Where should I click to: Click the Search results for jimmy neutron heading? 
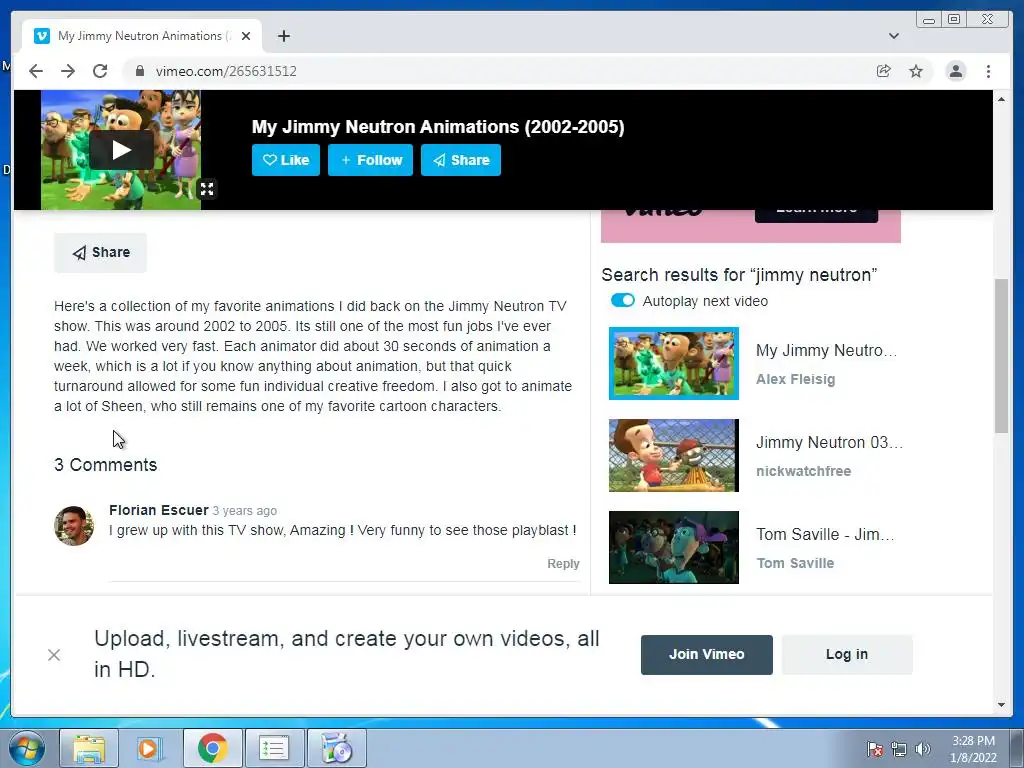(739, 275)
